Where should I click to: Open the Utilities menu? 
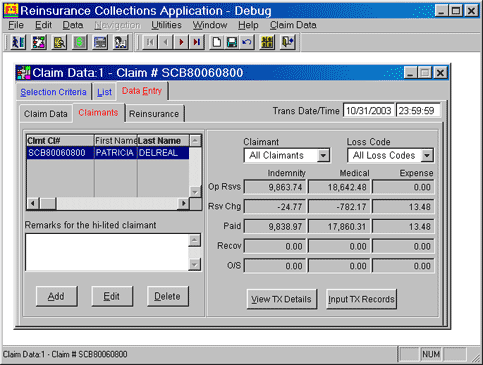click(166, 25)
